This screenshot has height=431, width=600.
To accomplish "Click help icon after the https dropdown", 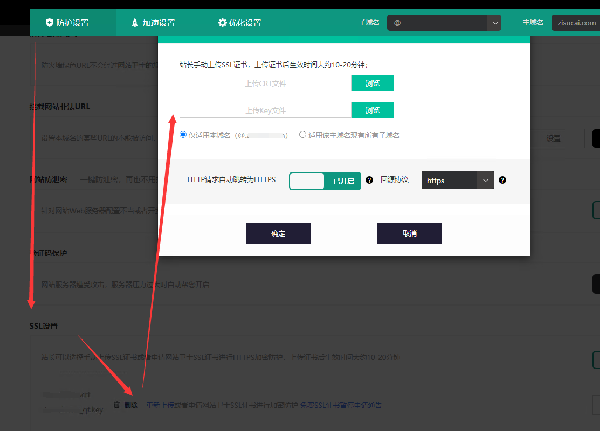I will pos(502,180).
